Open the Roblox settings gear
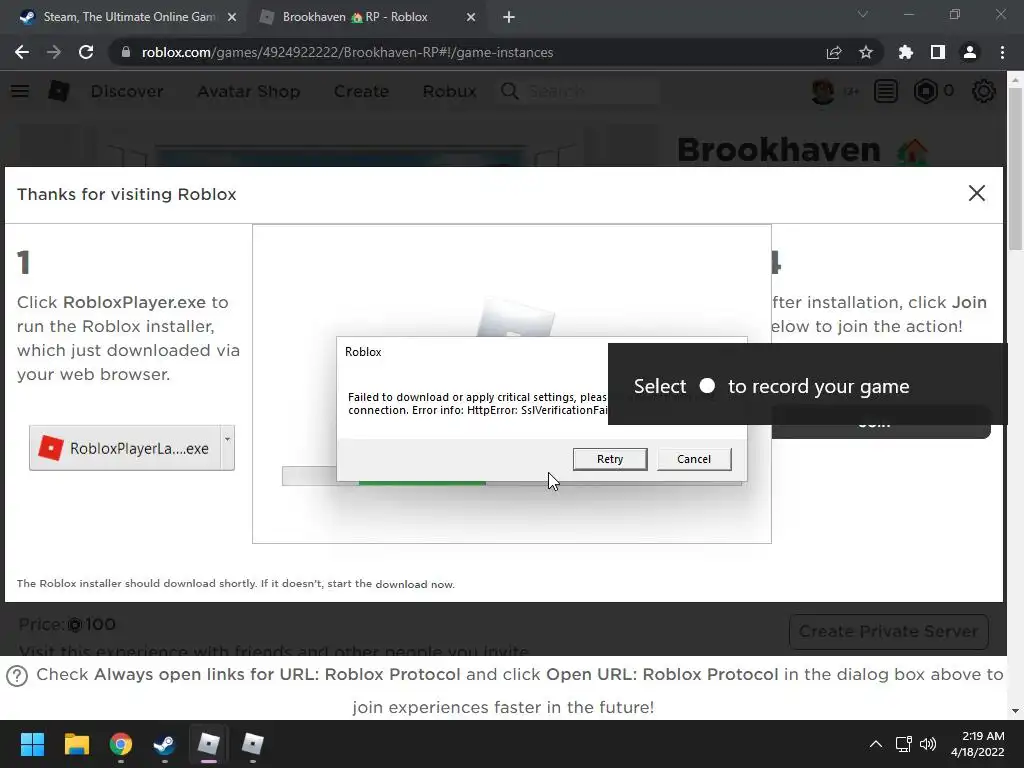The width and height of the screenshot is (1024, 768). 984,91
